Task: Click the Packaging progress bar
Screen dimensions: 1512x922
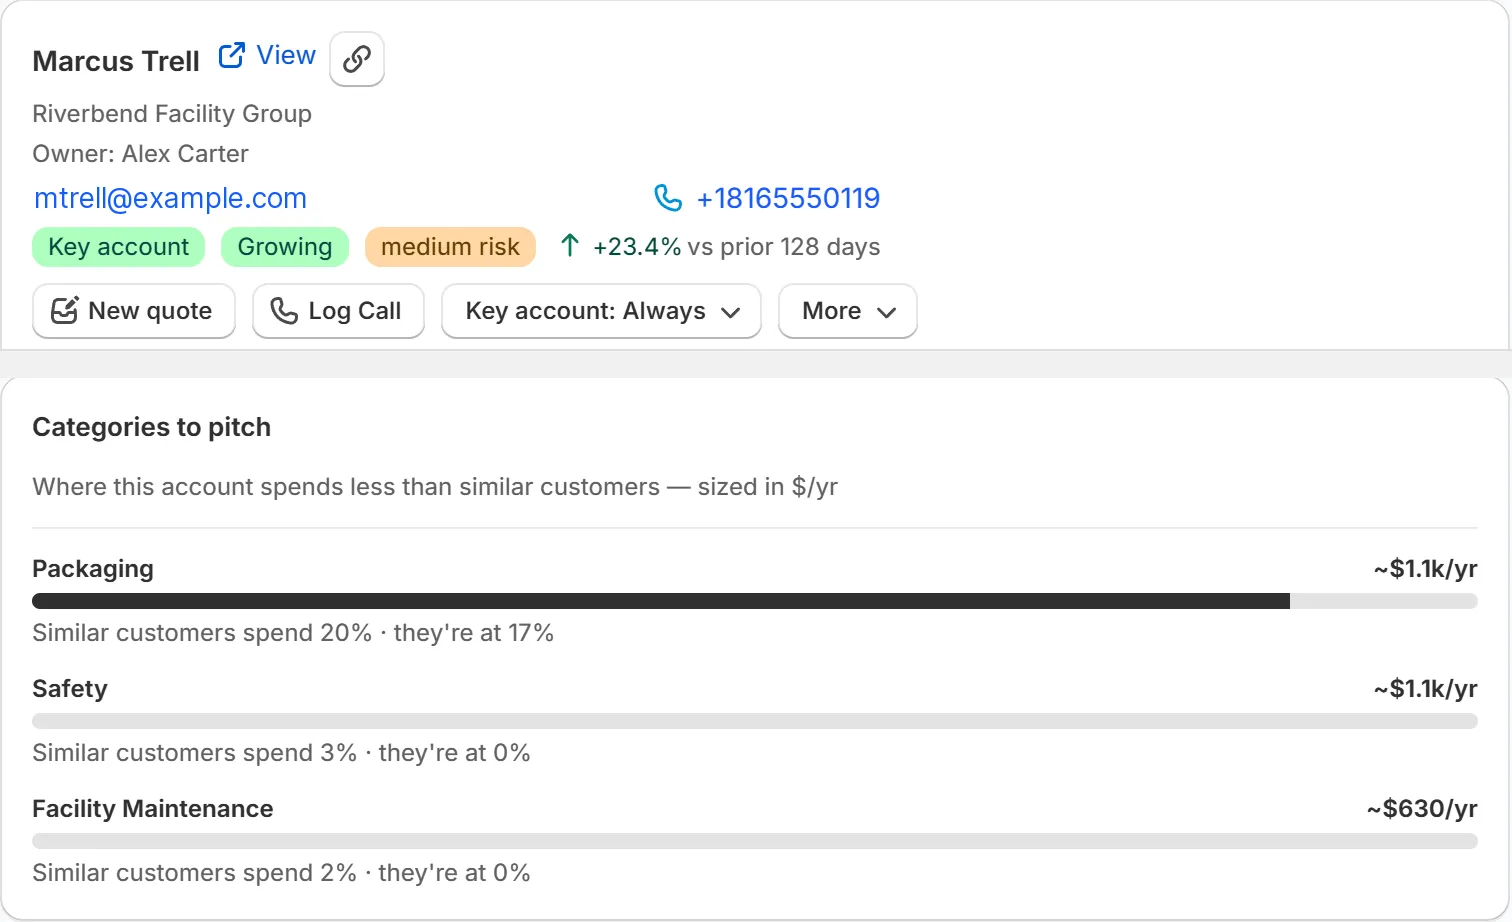Action: [x=755, y=601]
